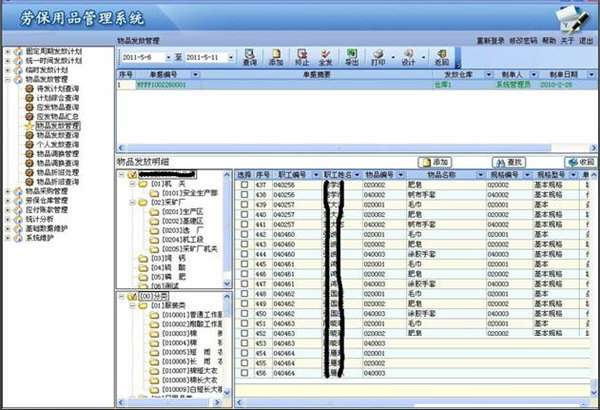The width and height of the screenshot is (600, 410).
Task: Click the detail grid bottom horizontal scrollbar
Action: 413,402
